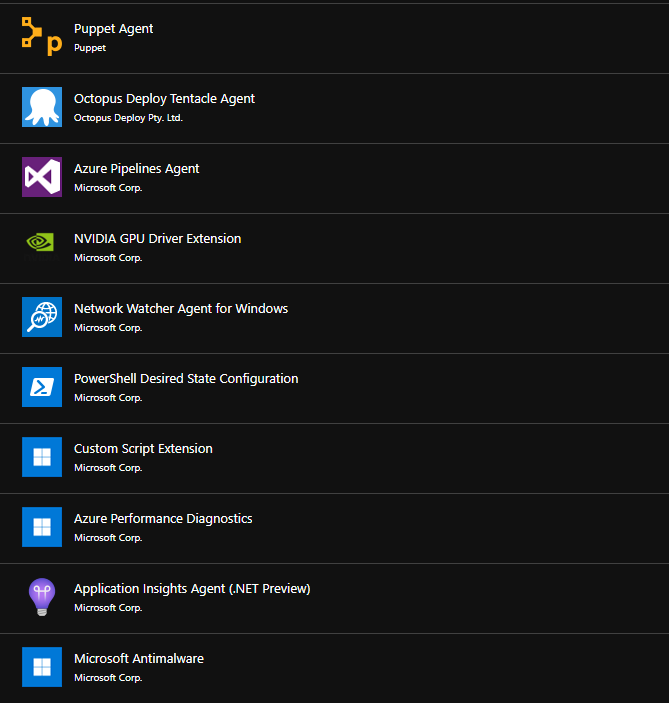Click the Azure Performance Diagnostics Windows icon
The height and width of the screenshot is (703, 669).
[x=42, y=526]
